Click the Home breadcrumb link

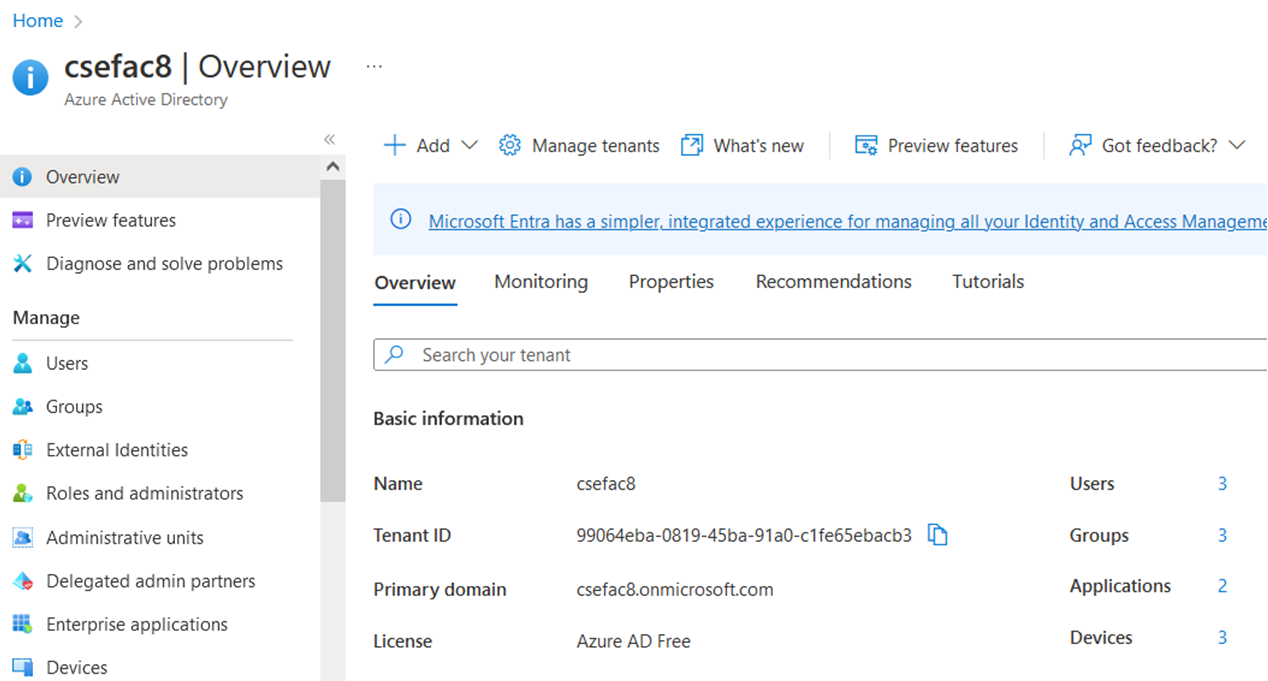click(x=37, y=20)
